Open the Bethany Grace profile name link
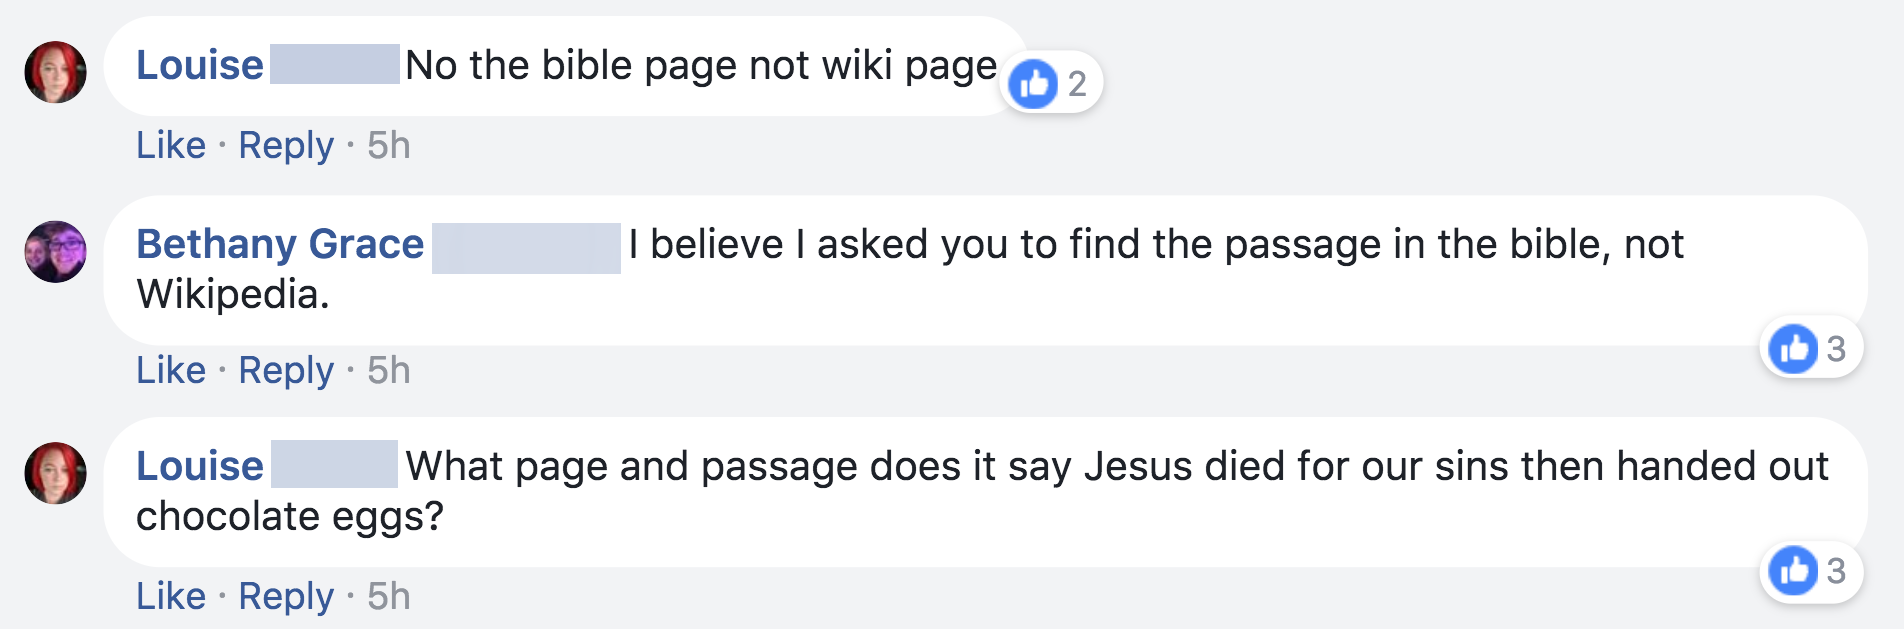 point(280,245)
